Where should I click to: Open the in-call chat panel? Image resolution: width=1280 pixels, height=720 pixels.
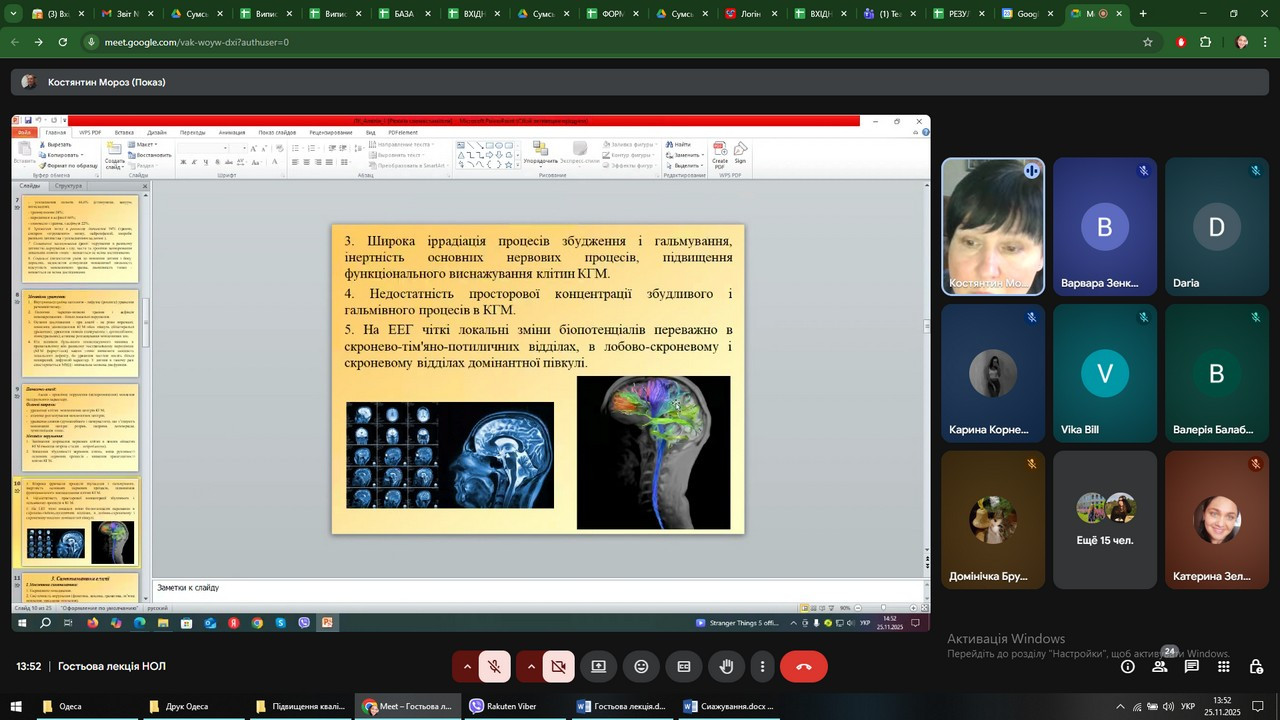(x=1192, y=666)
